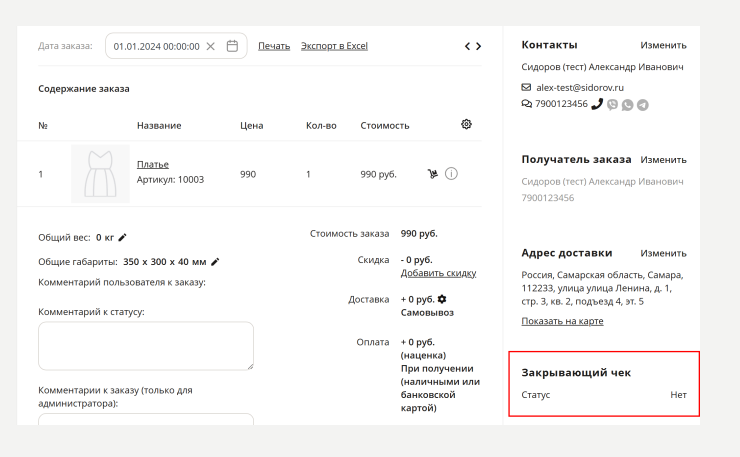Call customer via the phone handset icon

[x=597, y=104]
